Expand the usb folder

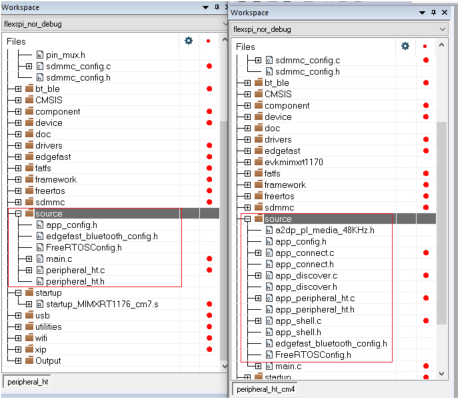(18, 316)
